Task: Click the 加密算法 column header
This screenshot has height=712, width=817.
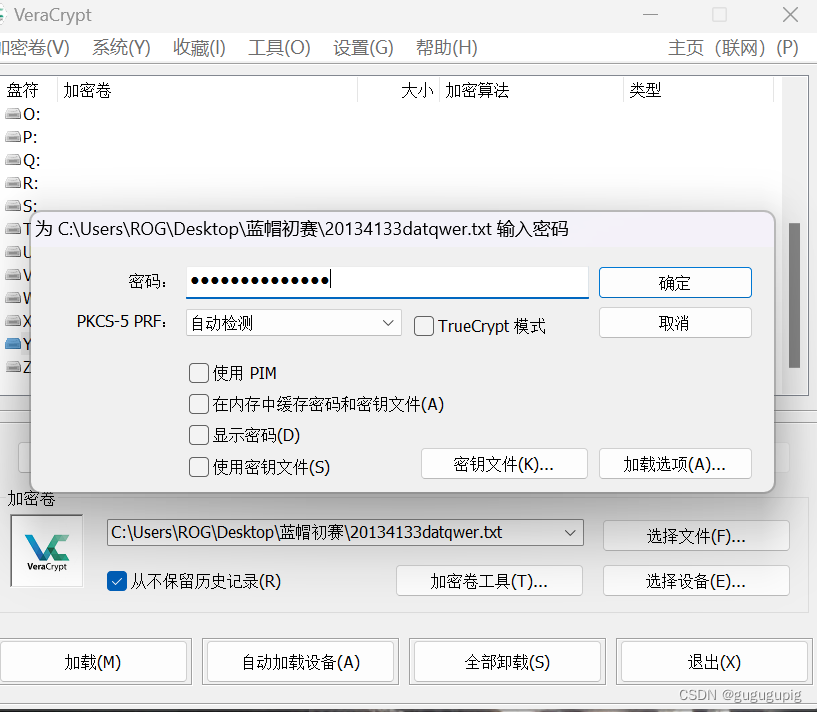Action: [531, 90]
